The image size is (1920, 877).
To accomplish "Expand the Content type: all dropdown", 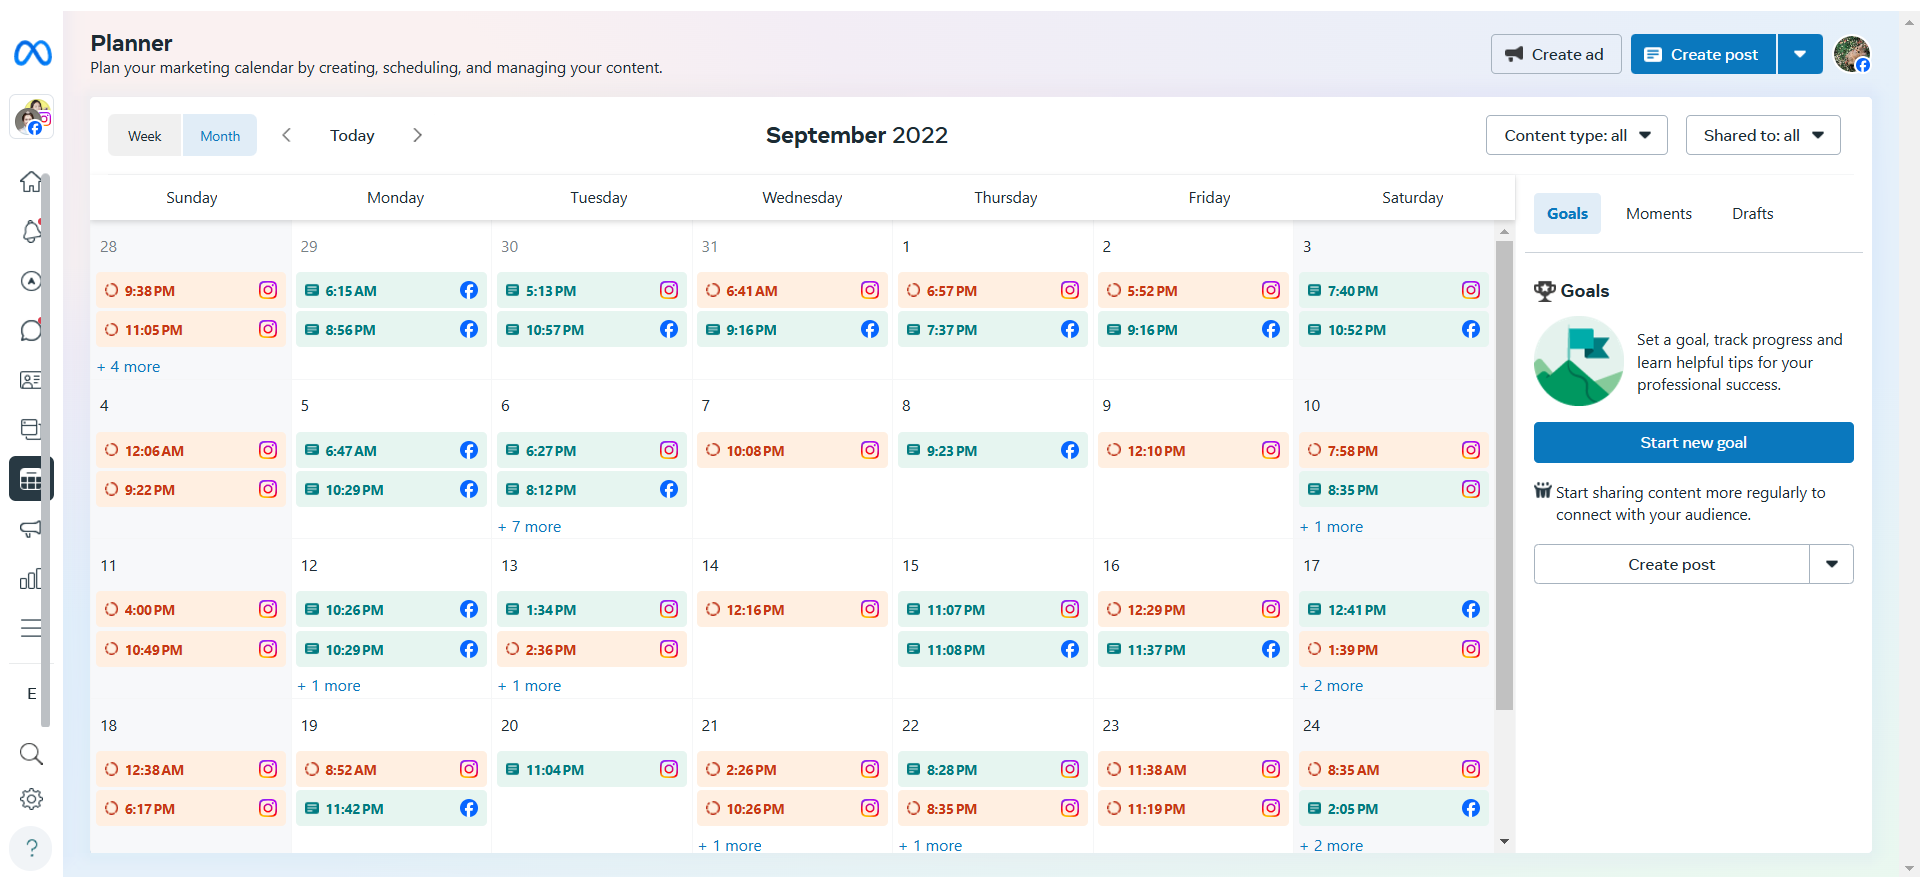I will coord(1576,136).
